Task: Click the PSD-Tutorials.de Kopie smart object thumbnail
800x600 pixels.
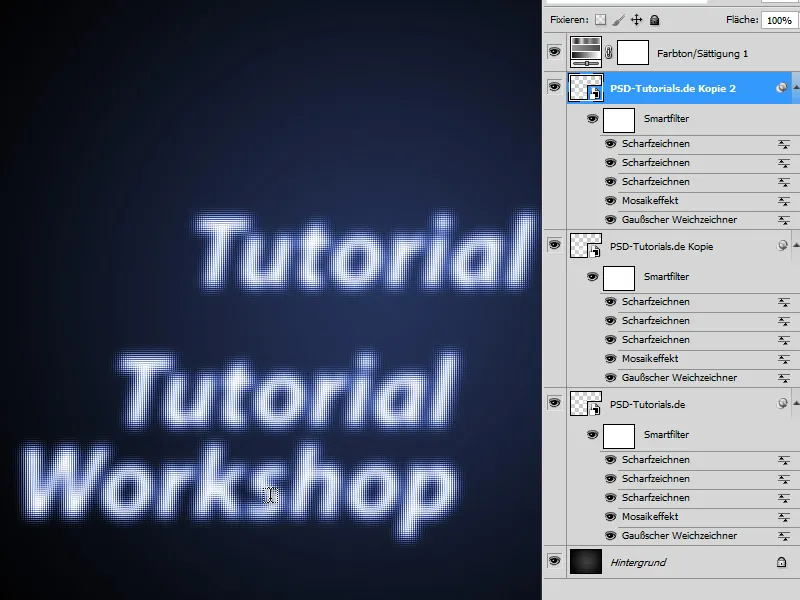Action: coord(586,245)
